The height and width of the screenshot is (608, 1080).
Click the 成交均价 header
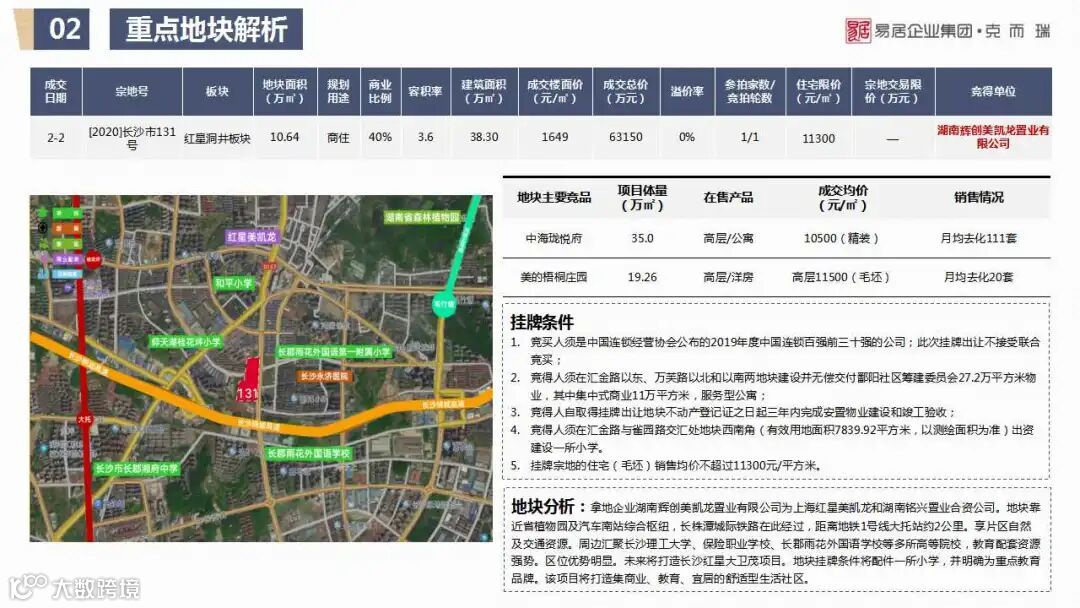(842, 198)
